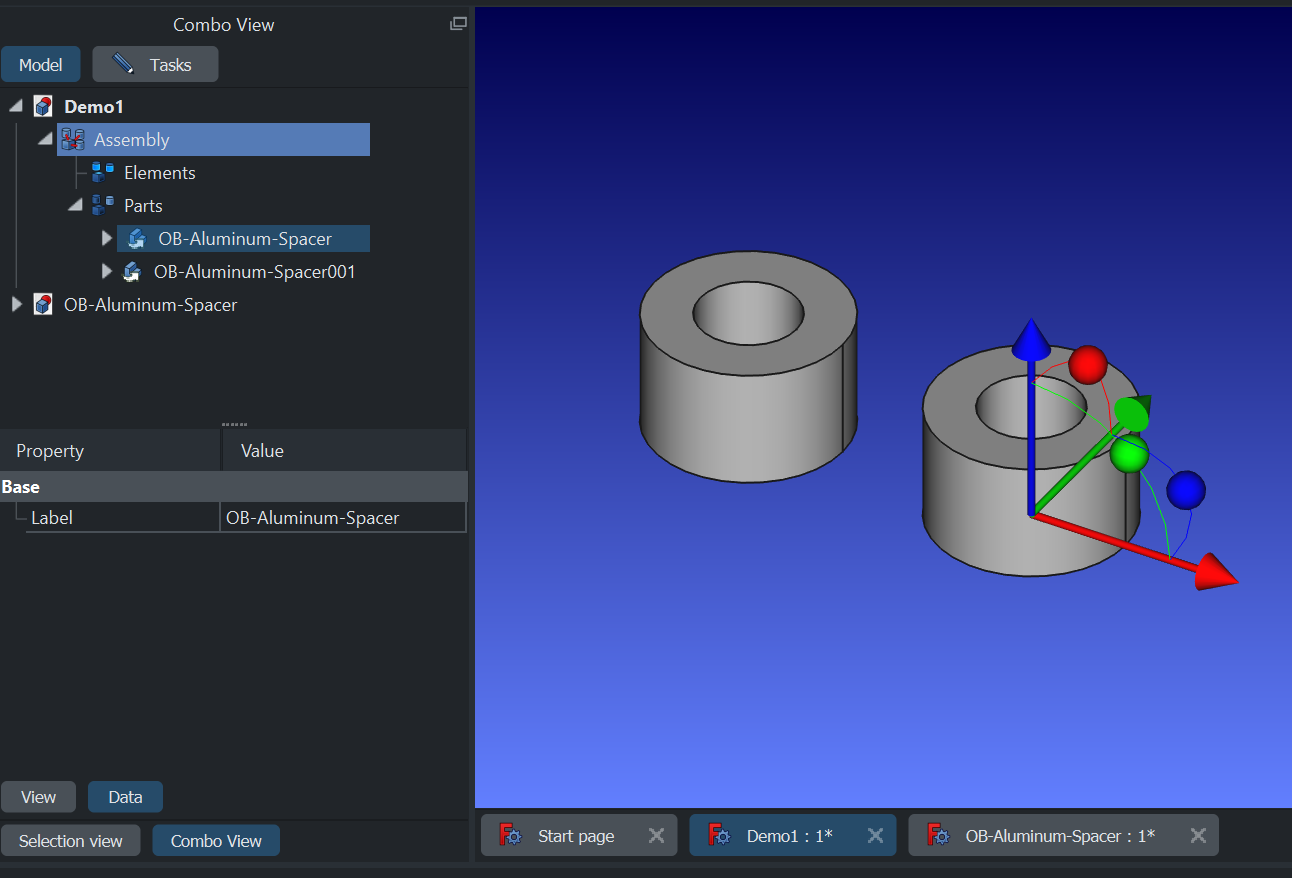
Task: Select the bottom OB-Aluminum-Spacer document row
Action: pos(150,304)
